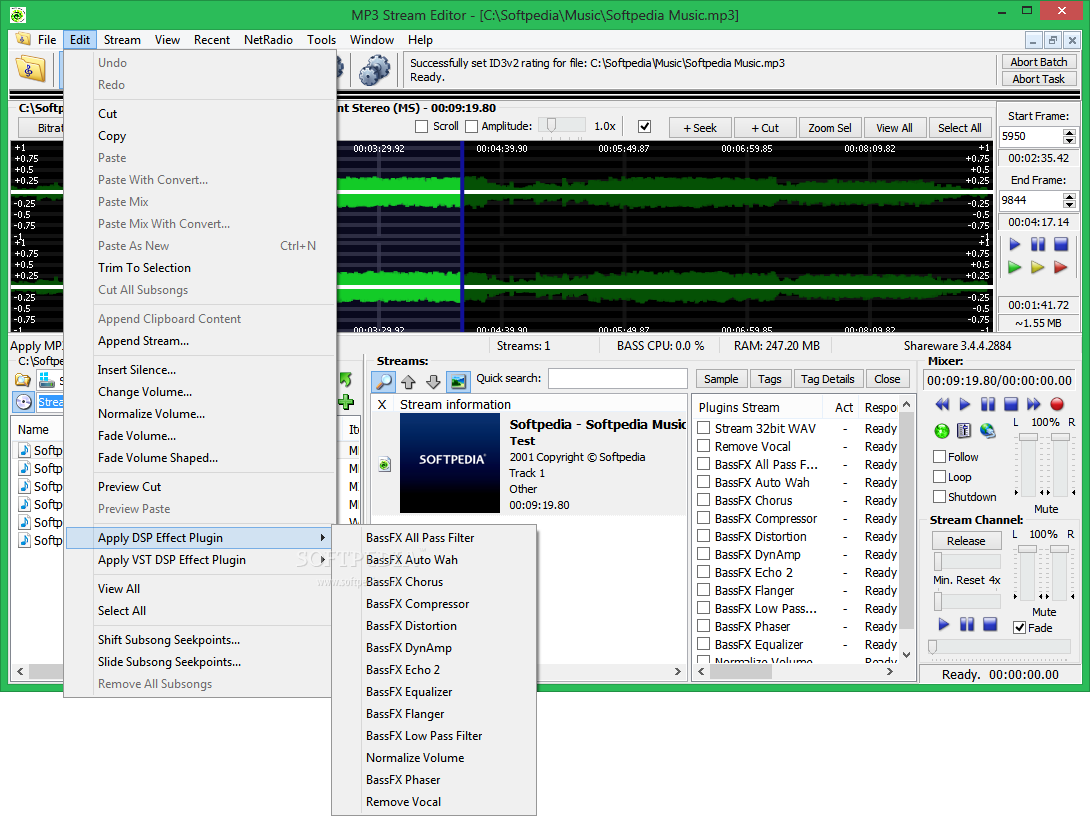Uncheck the Fade checkbox
Image resolution: width=1090 pixels, height=816 pixels.
[x=1020, y=628]
